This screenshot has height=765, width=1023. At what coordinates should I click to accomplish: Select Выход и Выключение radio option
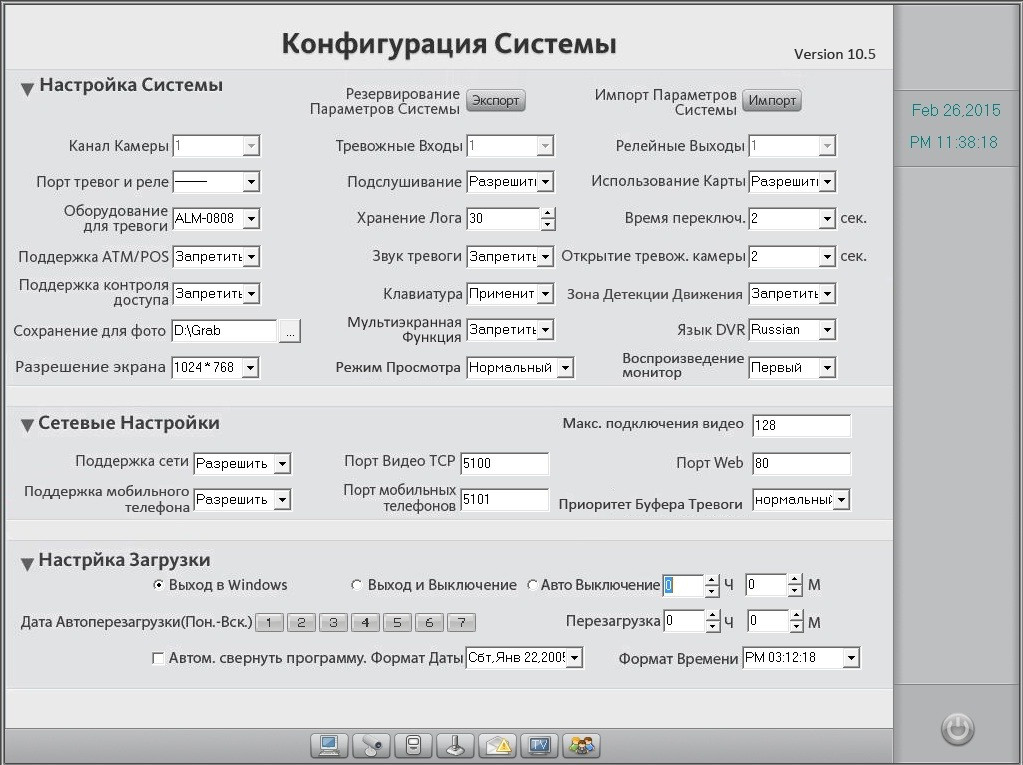(x=357, y=585)
